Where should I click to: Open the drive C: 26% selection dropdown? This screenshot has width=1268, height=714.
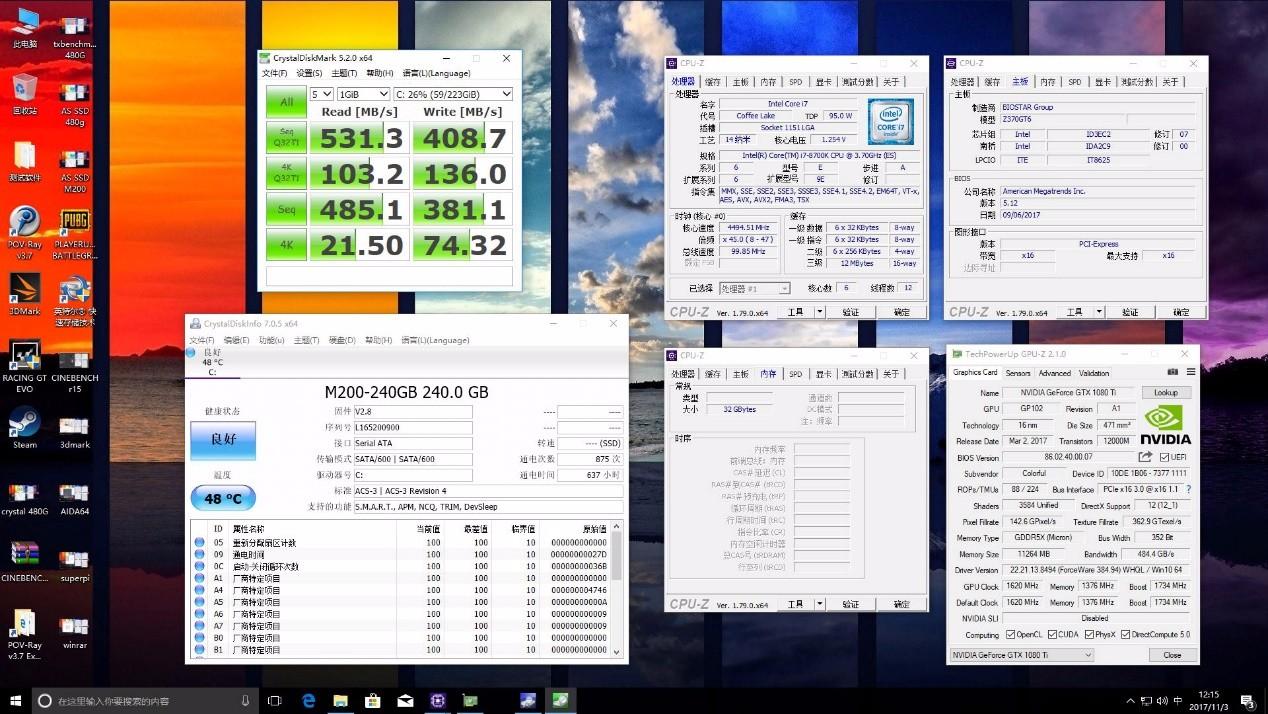(x=453, y=94)
